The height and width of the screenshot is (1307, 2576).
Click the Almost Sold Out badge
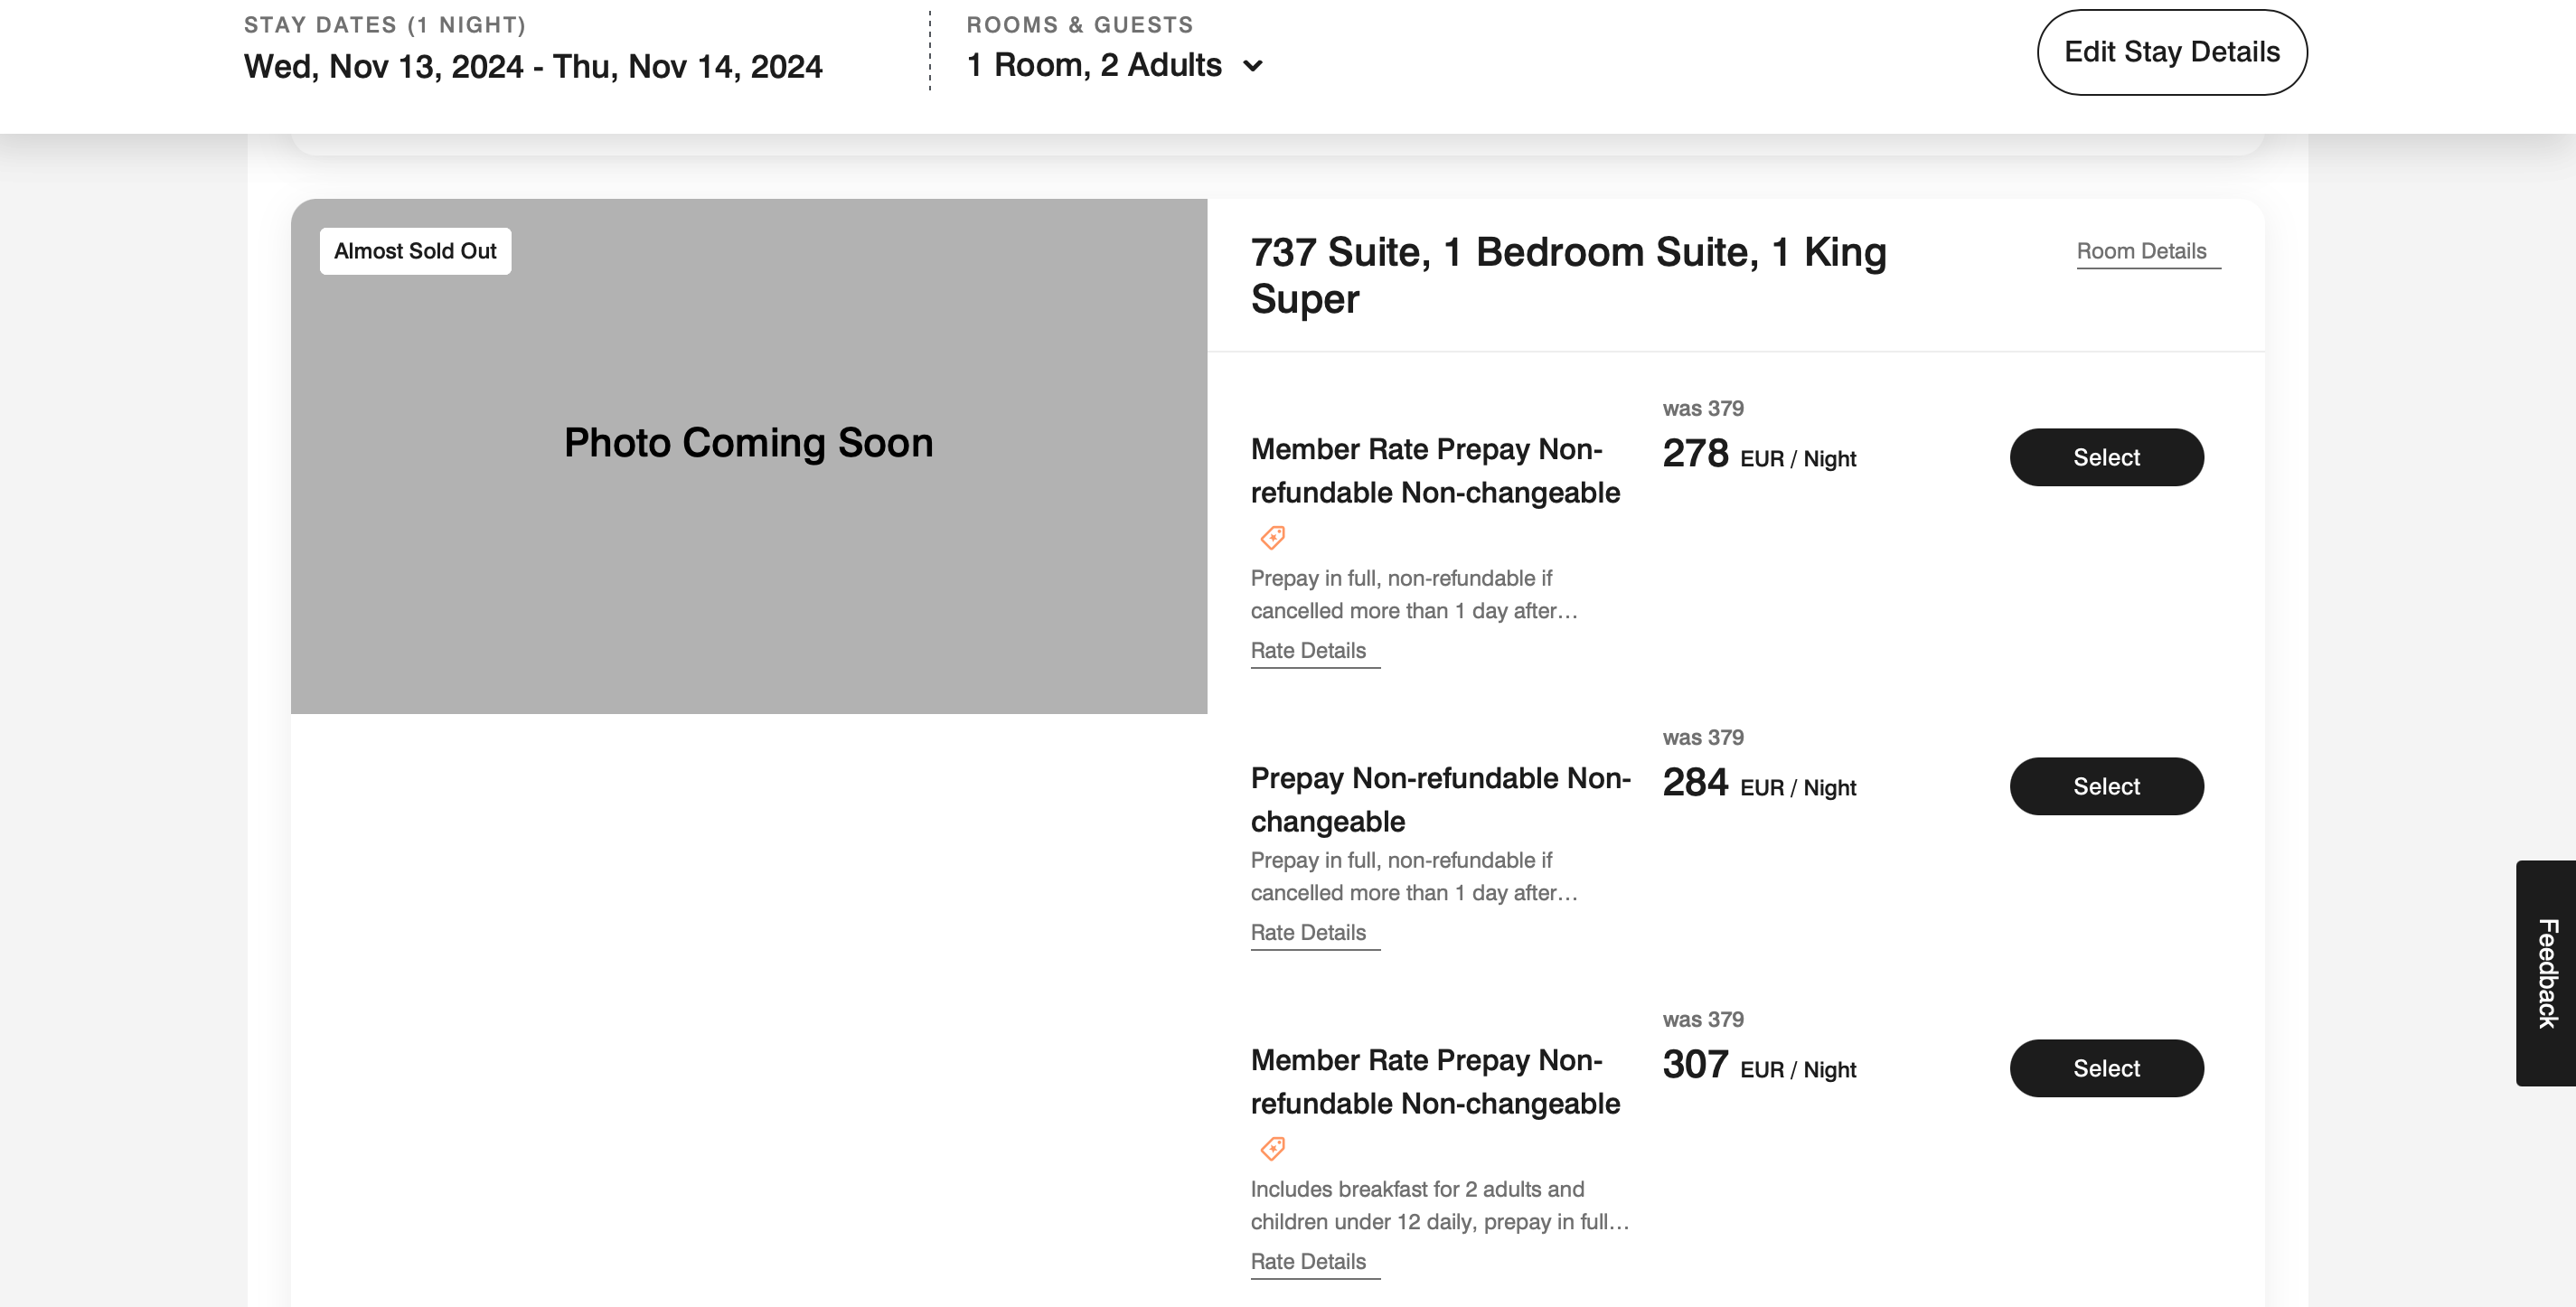coord(415,251)
